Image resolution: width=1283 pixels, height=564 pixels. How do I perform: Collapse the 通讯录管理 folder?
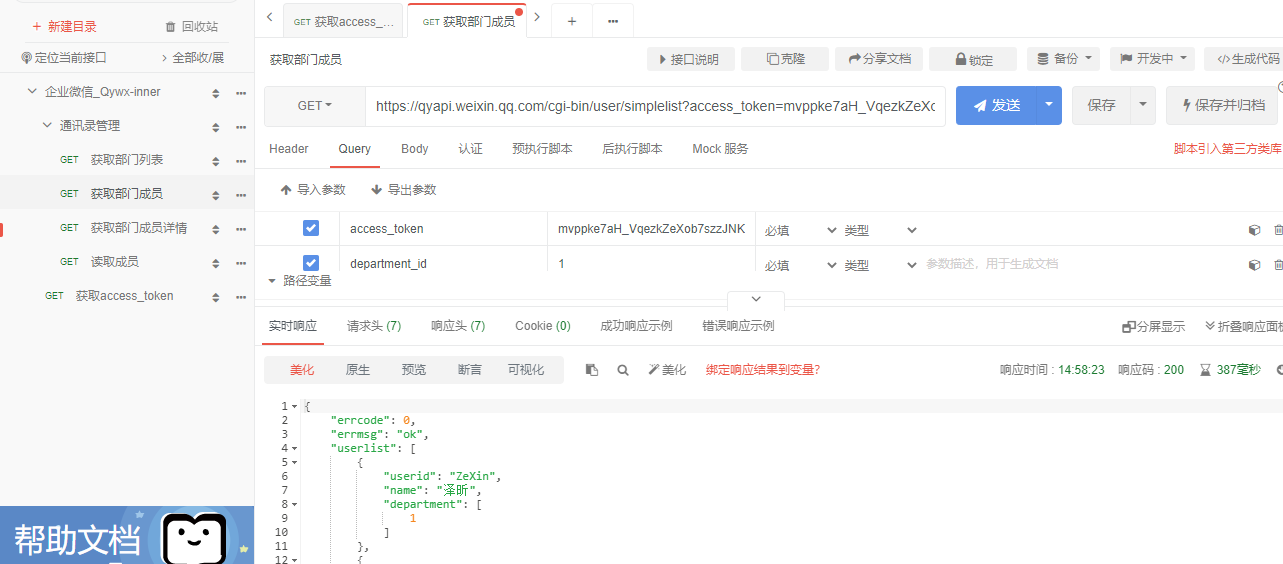(x=47, y=126)
